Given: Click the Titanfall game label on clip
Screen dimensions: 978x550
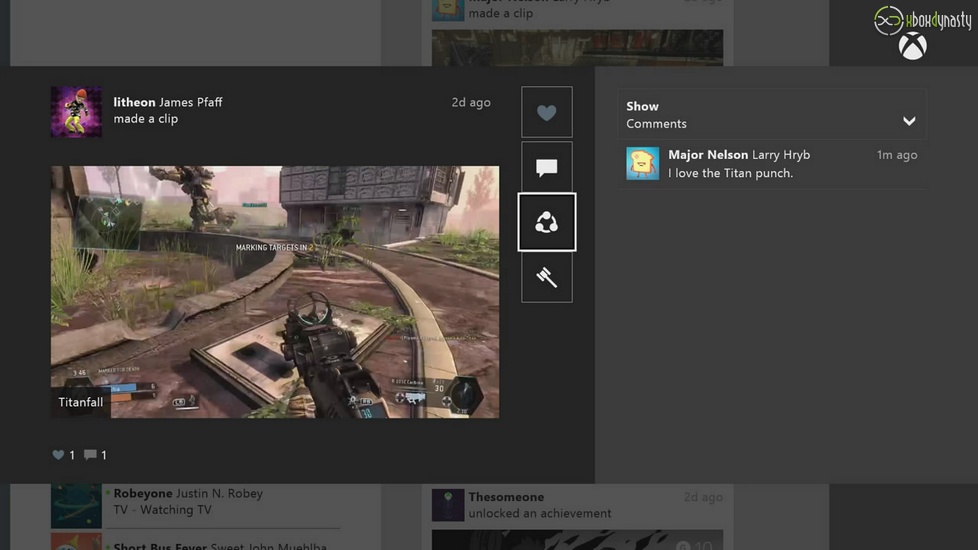Looking at the screenshot, I should pos(81,402).
